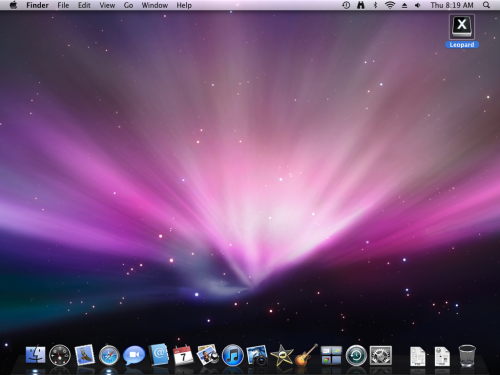Open Finder from the Dock

click(x=35, y=355)
